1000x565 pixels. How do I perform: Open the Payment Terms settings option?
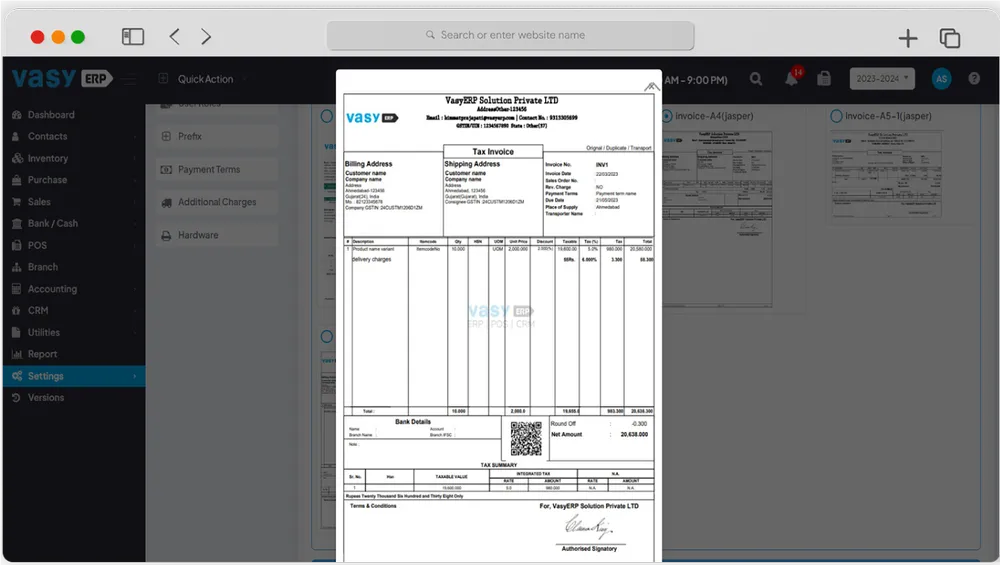click(216, 170)
